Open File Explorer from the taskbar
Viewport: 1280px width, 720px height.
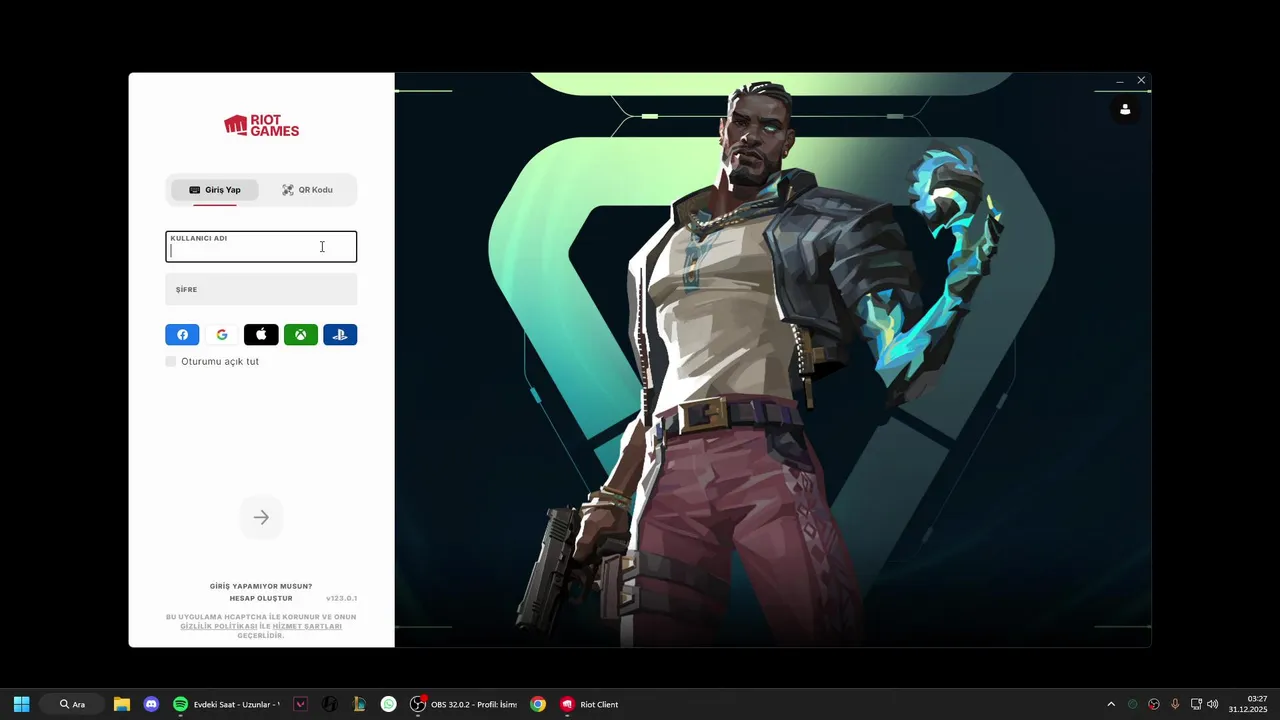pos(122,704)
